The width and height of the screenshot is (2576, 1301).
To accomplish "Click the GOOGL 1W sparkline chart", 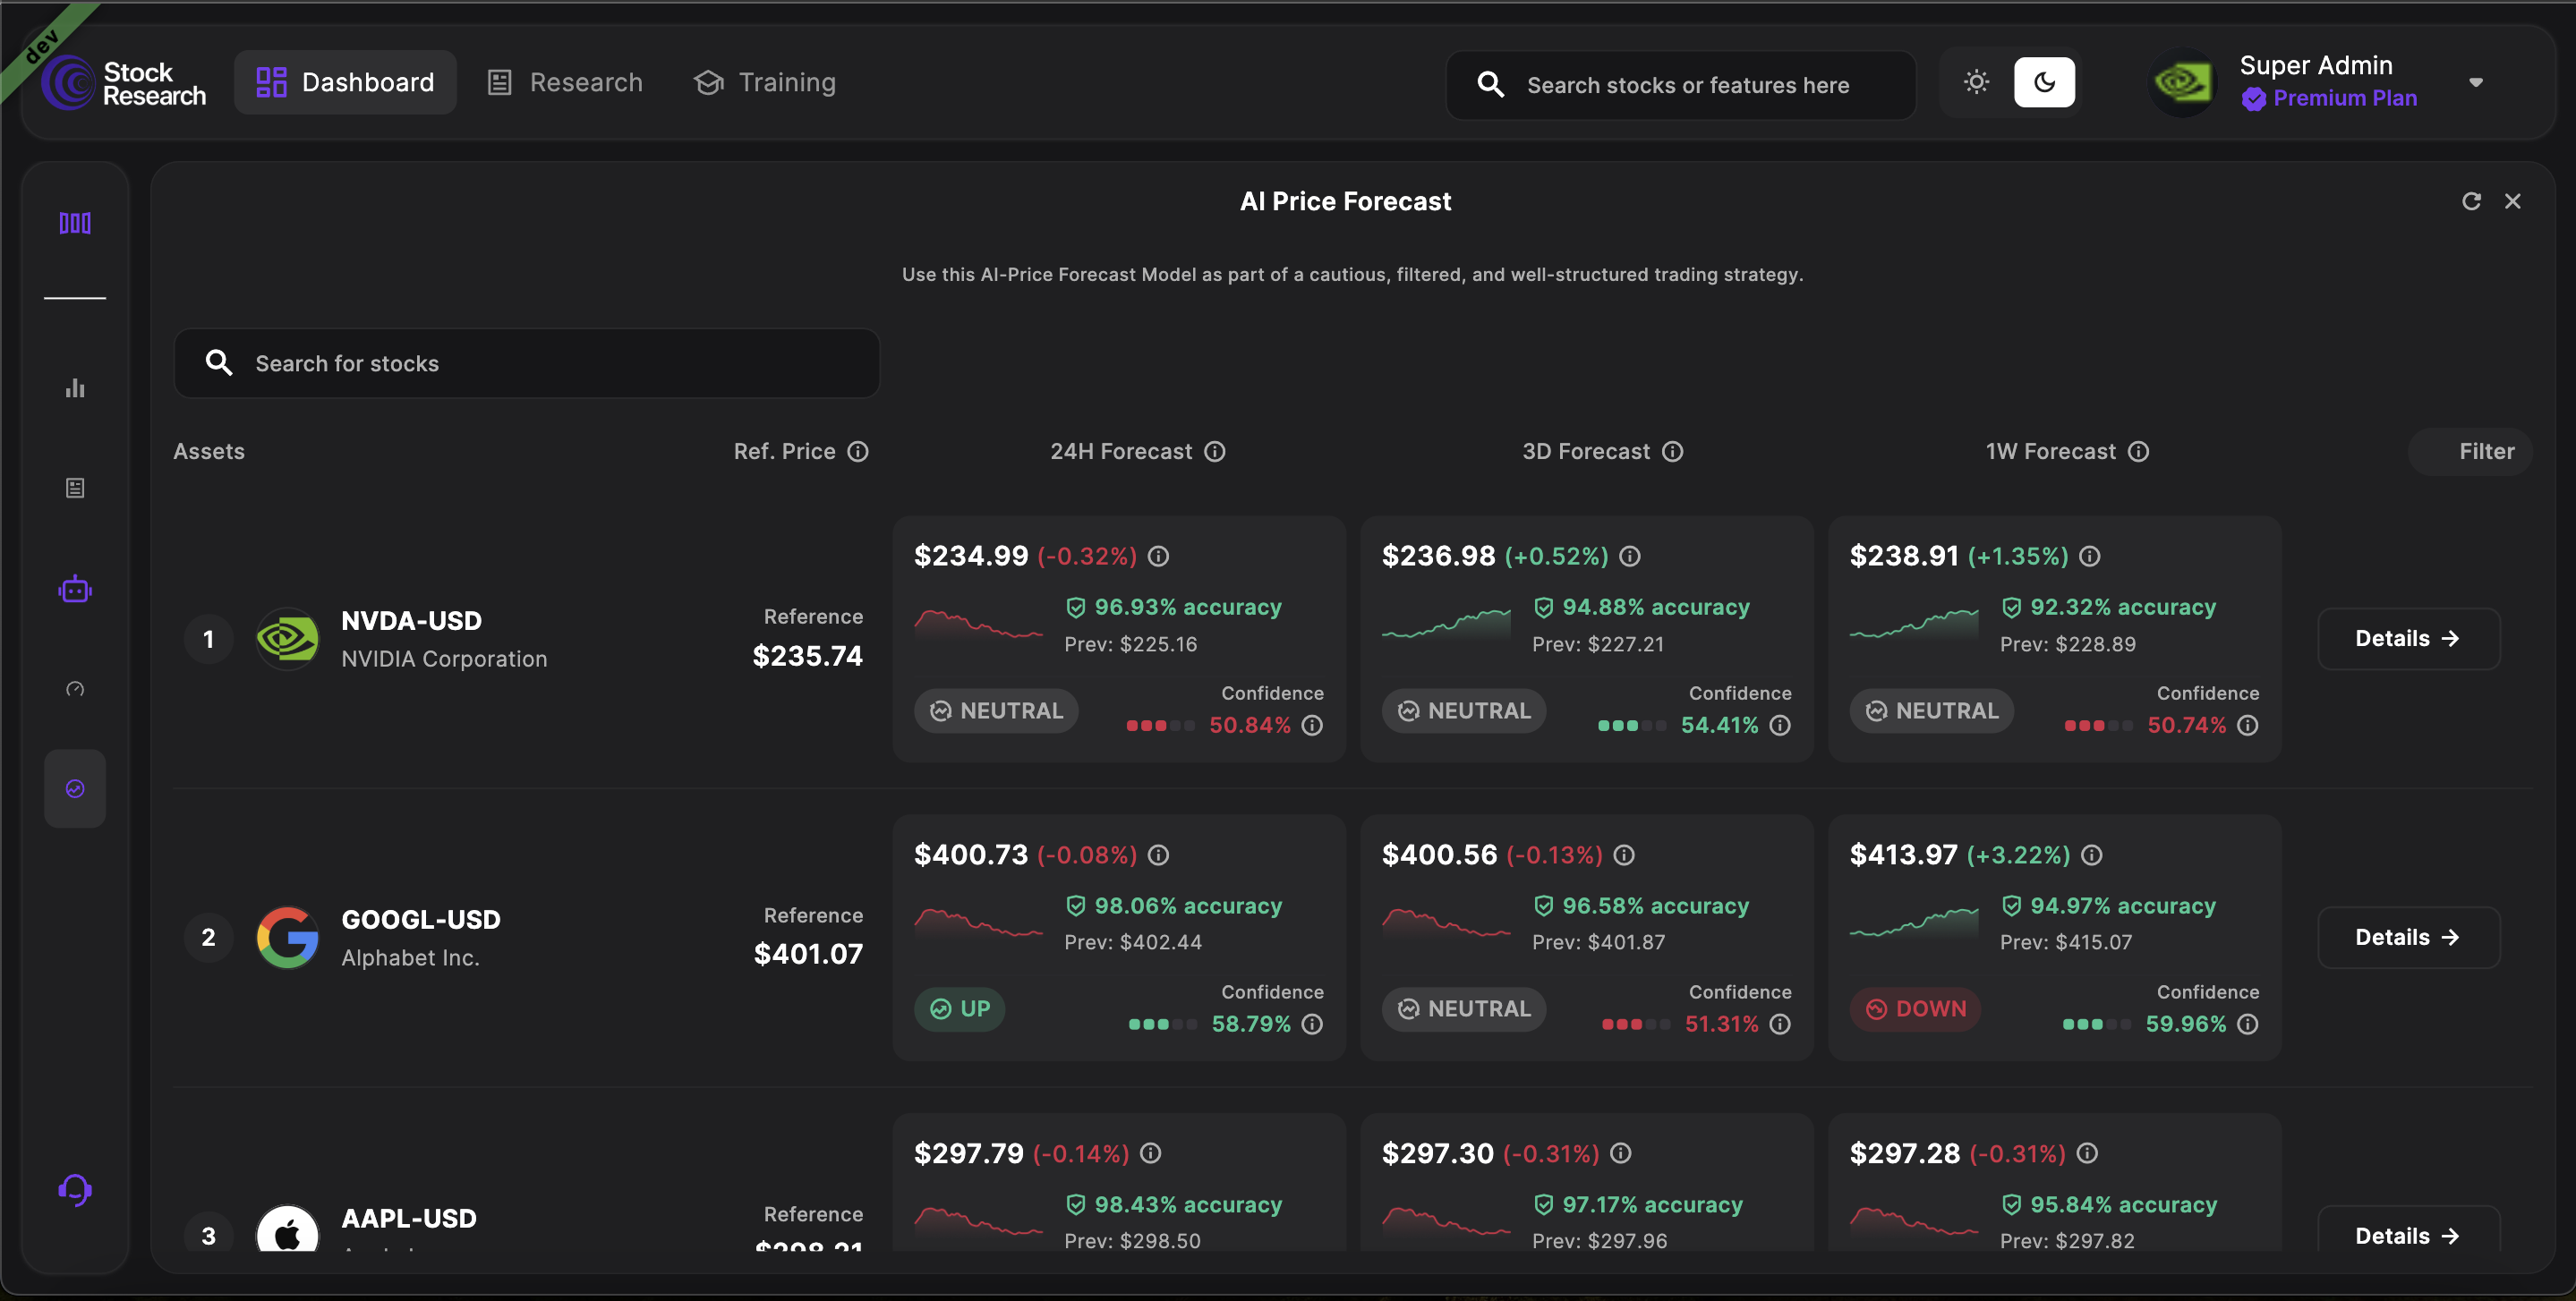I will pos(1914,922).
